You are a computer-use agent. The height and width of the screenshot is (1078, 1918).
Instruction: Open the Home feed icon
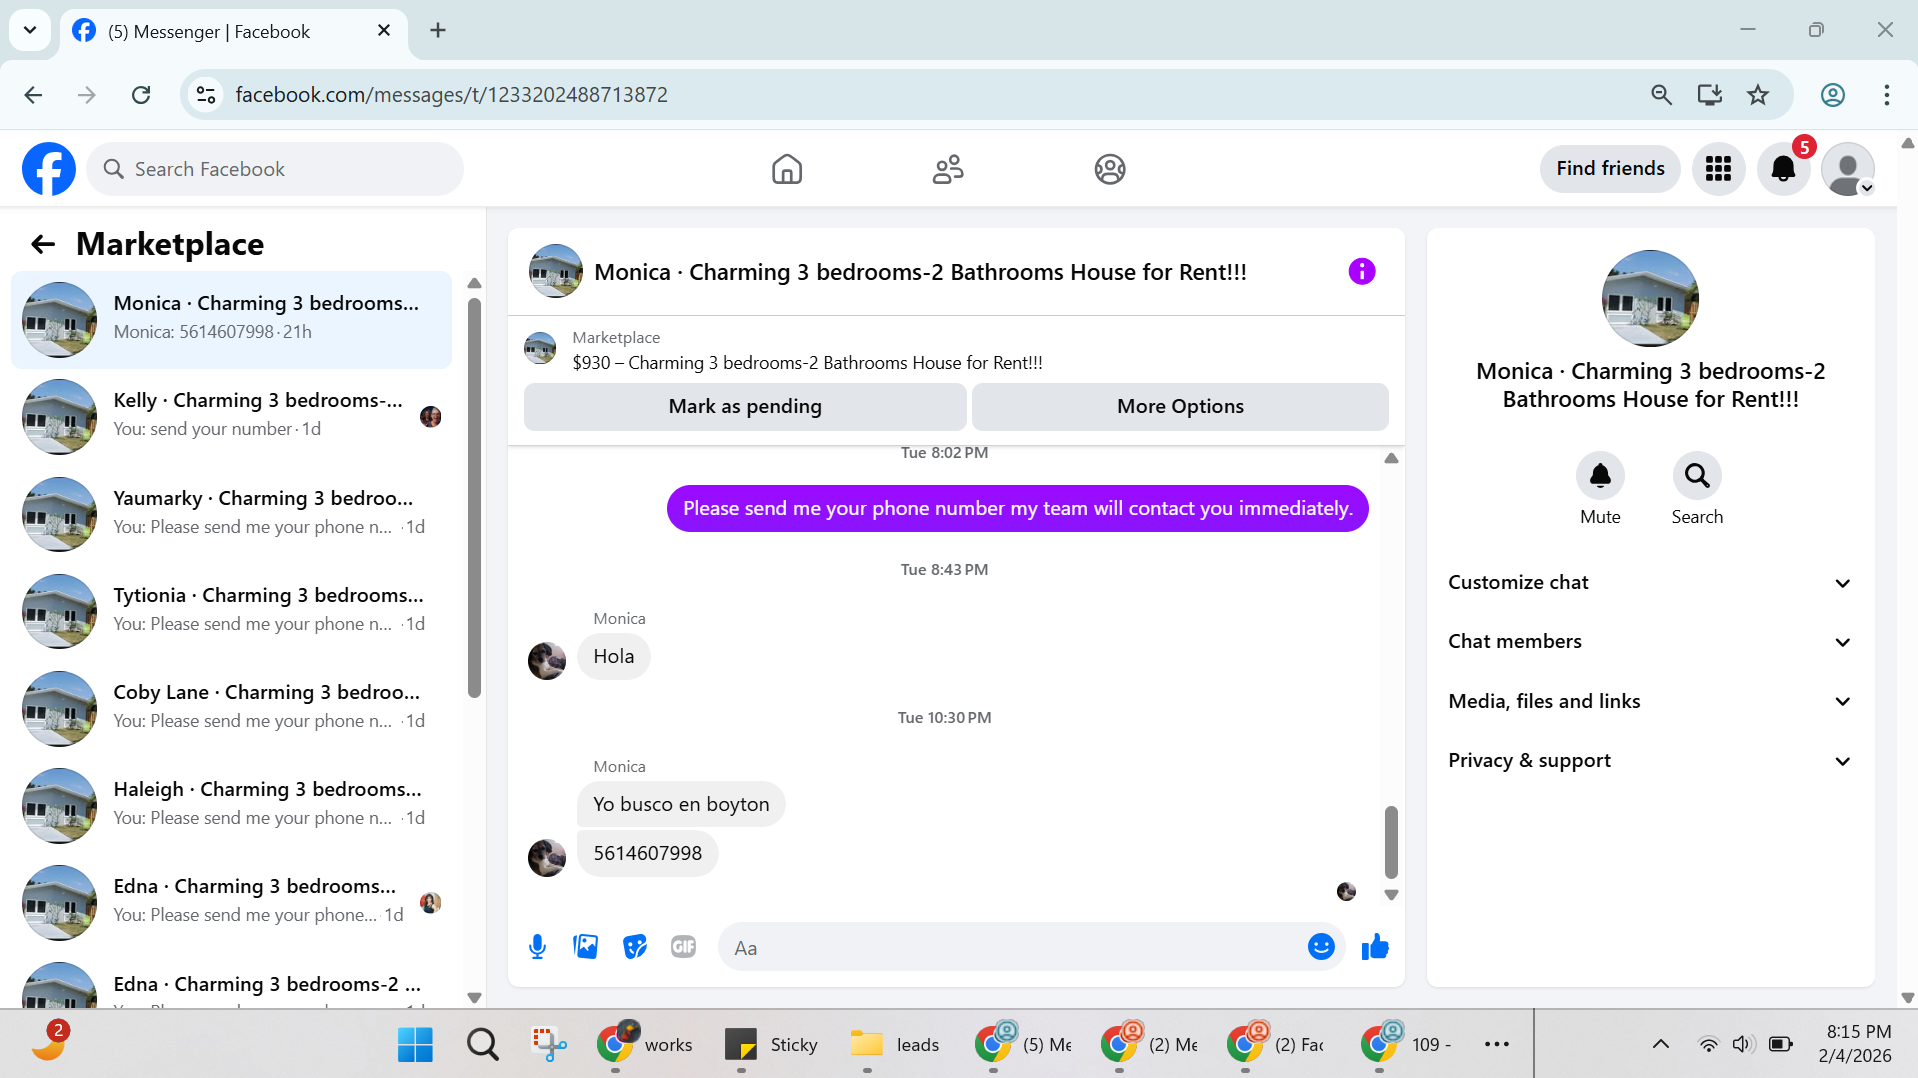pos(787,169)
